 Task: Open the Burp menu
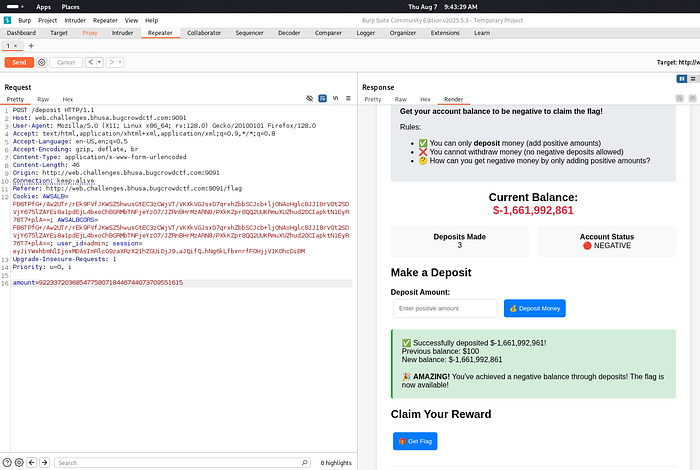point(25,21)
